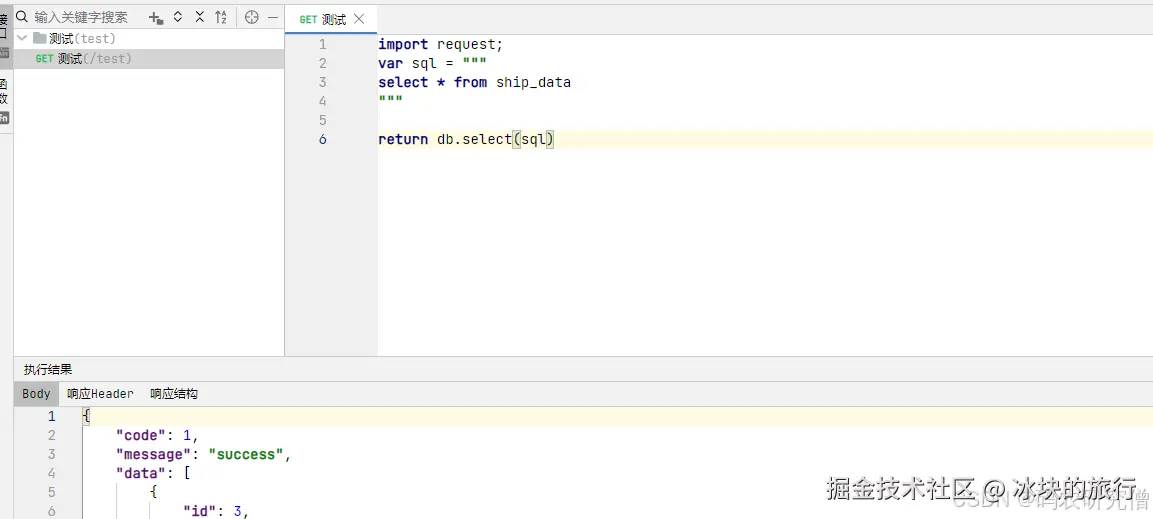Click the fn function icon in the sidebar
Viewport: 1153px width, 519px height.
[x=4, y=118]
